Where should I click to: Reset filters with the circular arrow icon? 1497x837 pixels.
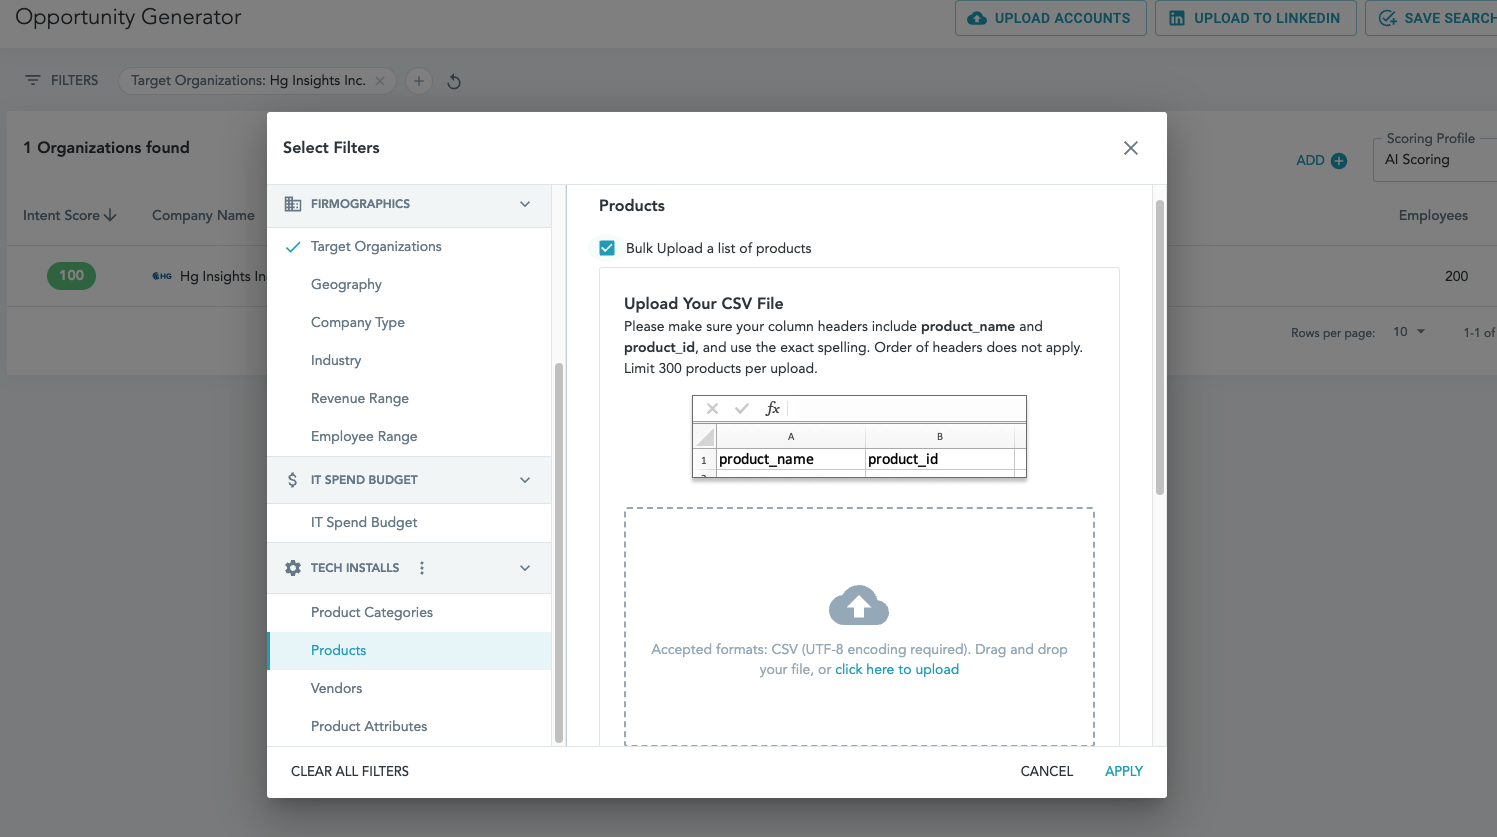tap(454, 81)
